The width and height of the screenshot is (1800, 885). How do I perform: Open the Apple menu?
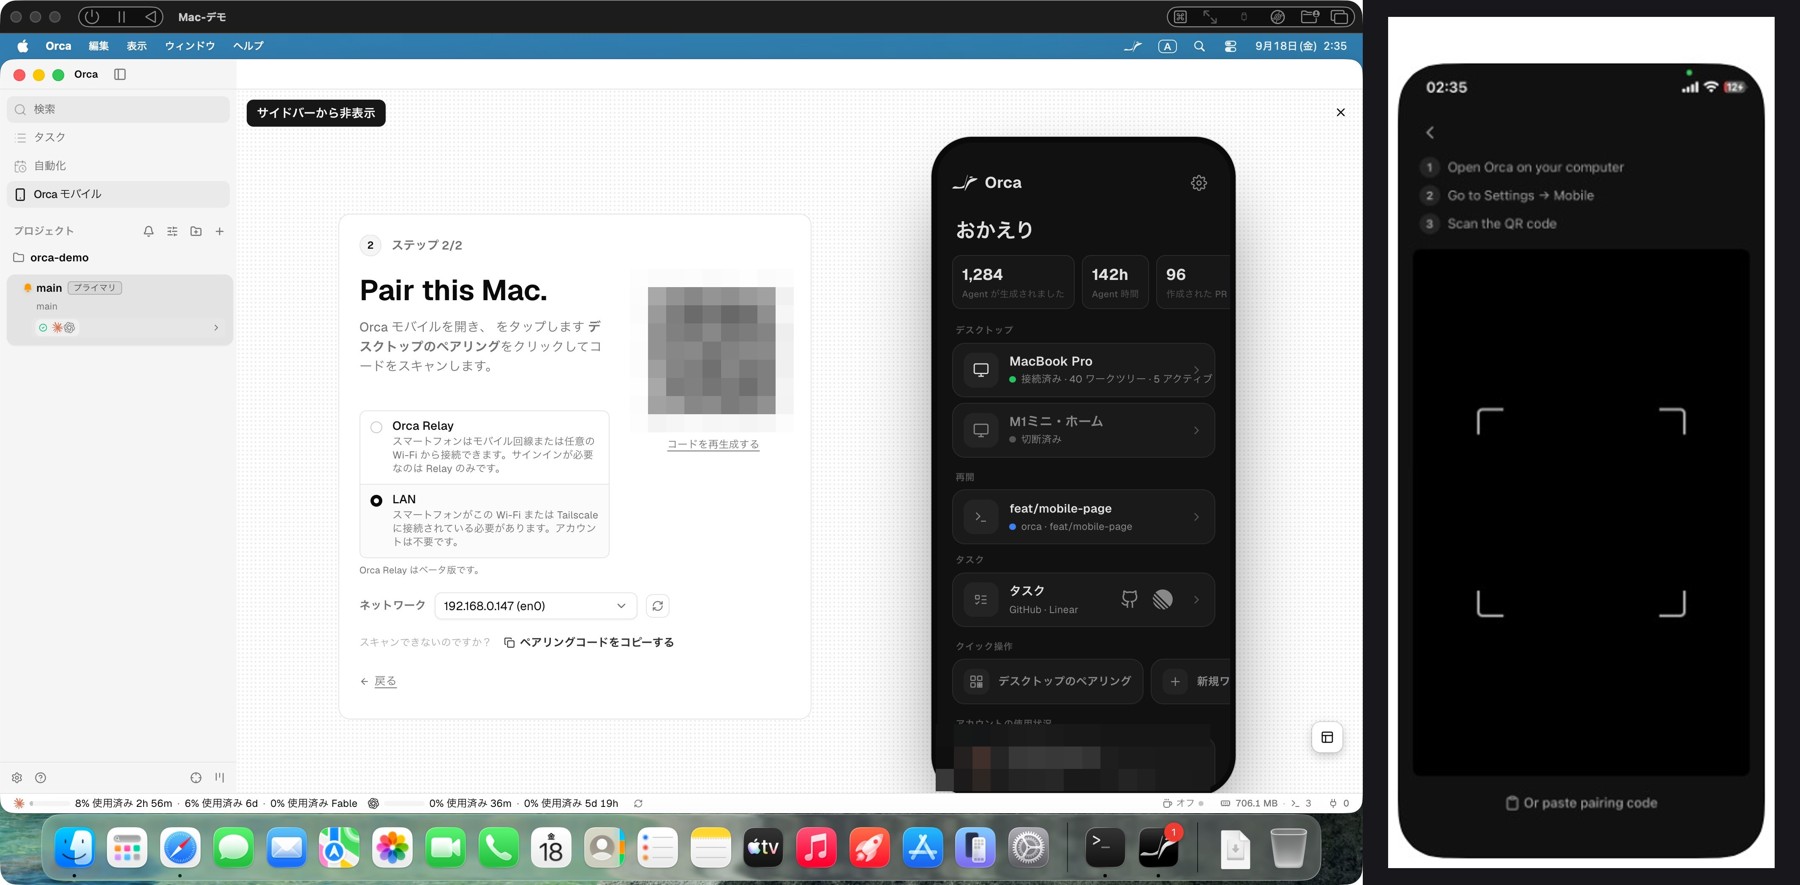pos(22,46)
